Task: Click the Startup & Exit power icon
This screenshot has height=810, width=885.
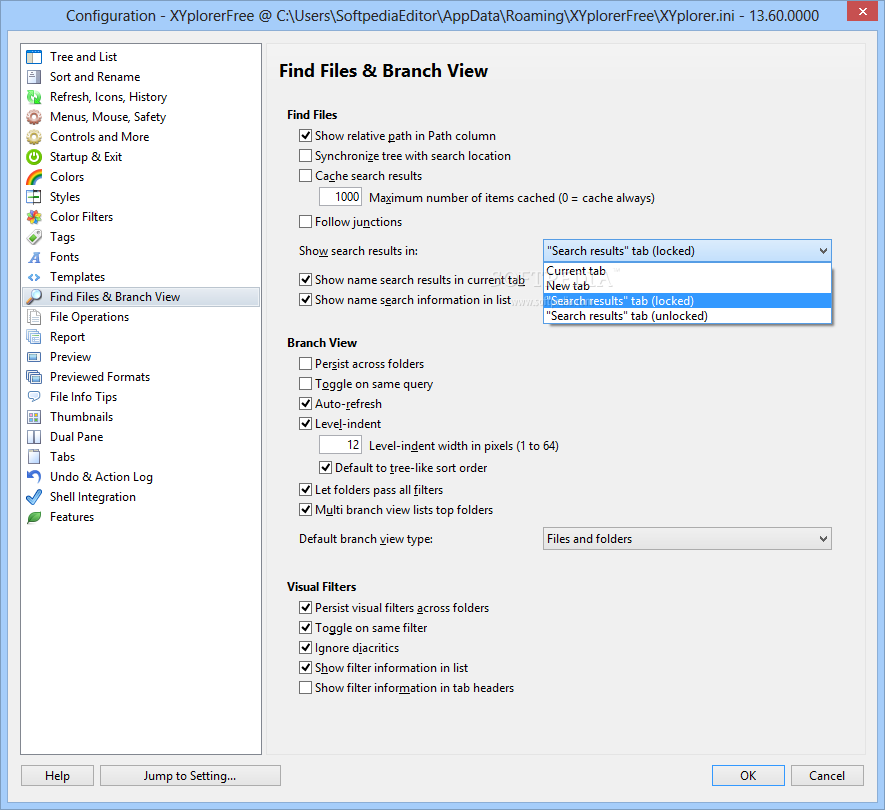Action: coord(34,157)
